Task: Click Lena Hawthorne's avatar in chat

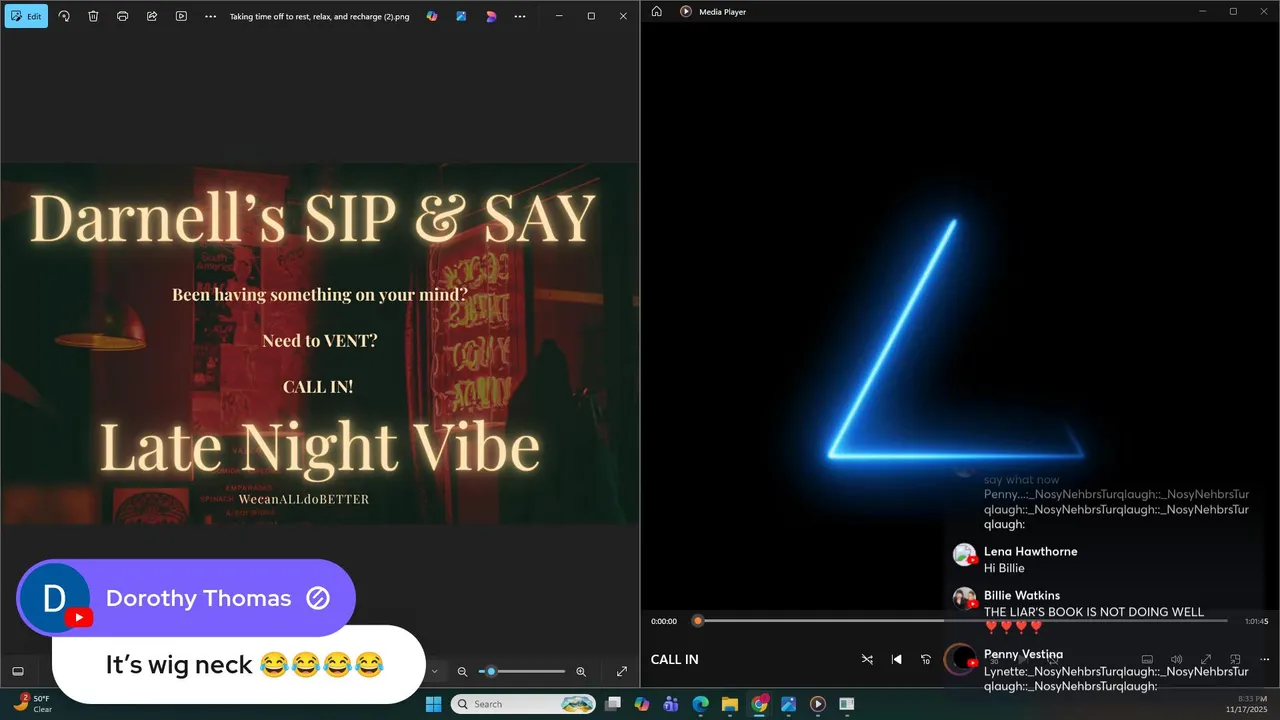Action: click(964, 555)
